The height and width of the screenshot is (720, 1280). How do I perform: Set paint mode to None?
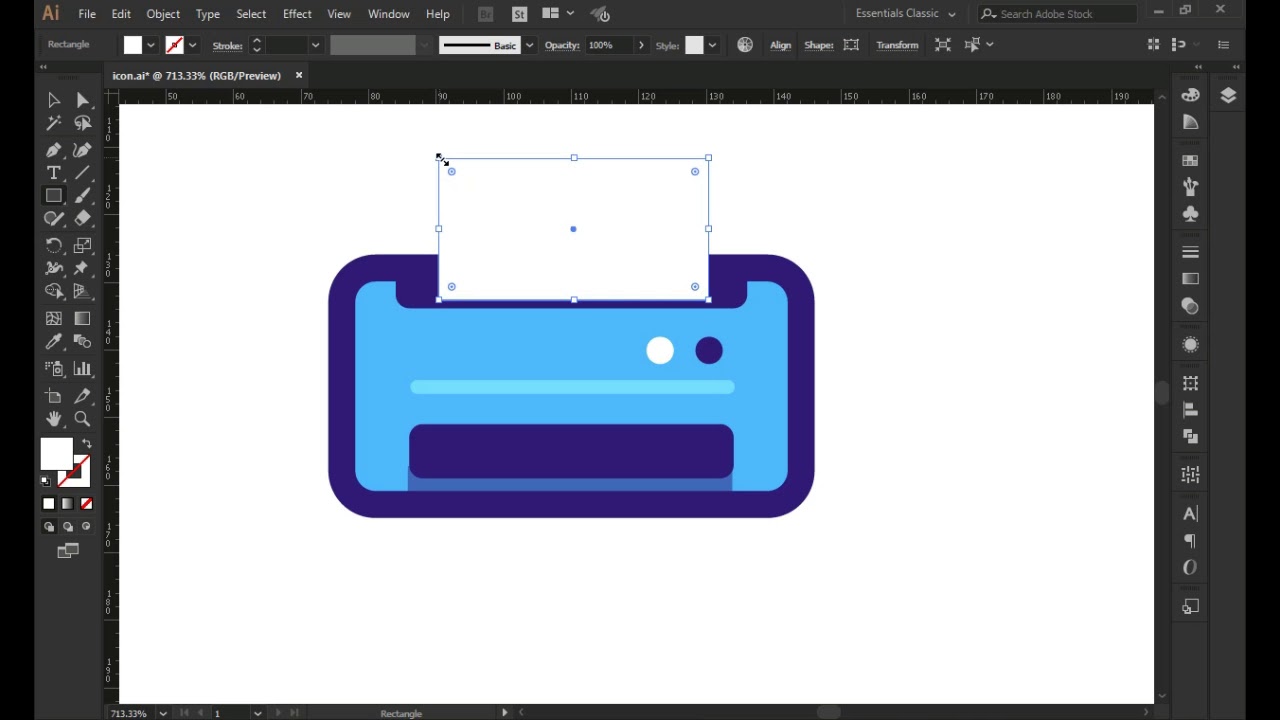[x=86, y=504]
